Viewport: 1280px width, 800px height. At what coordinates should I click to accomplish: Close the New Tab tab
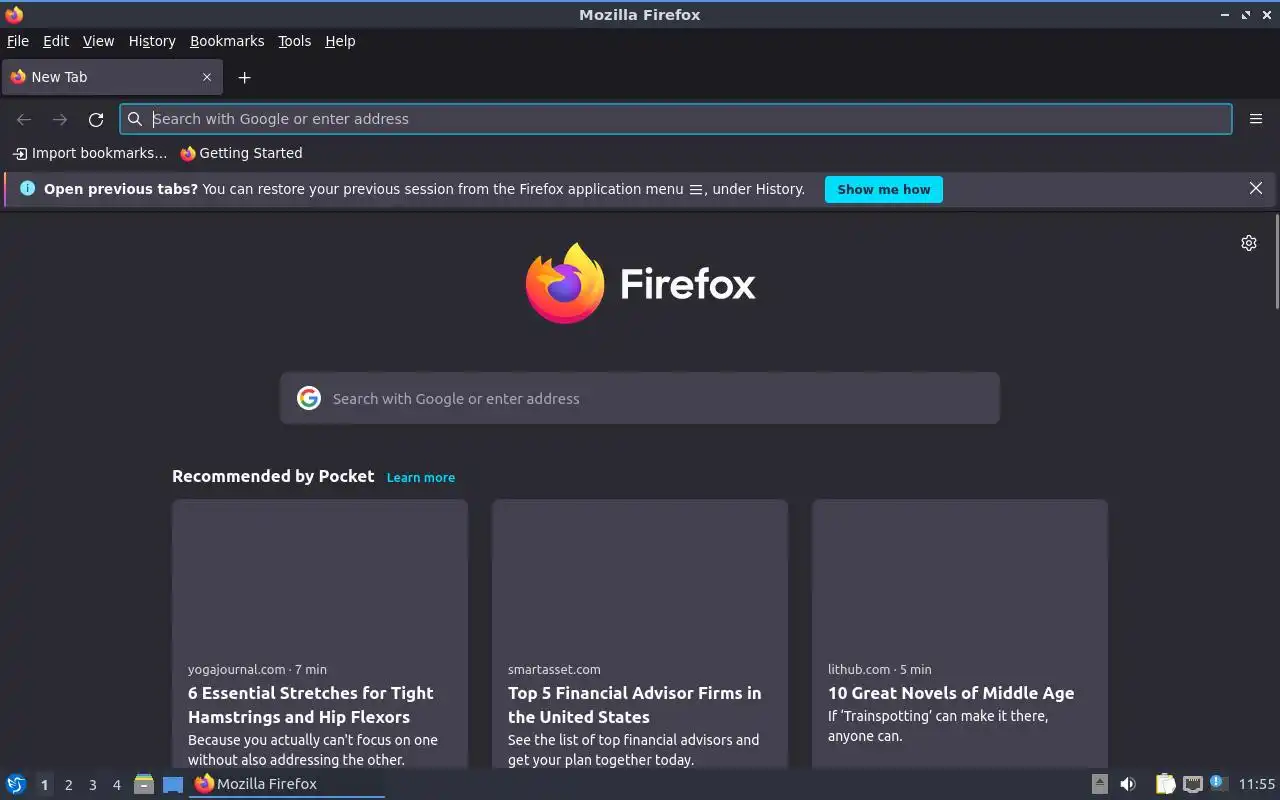click(x=207, y=77)
